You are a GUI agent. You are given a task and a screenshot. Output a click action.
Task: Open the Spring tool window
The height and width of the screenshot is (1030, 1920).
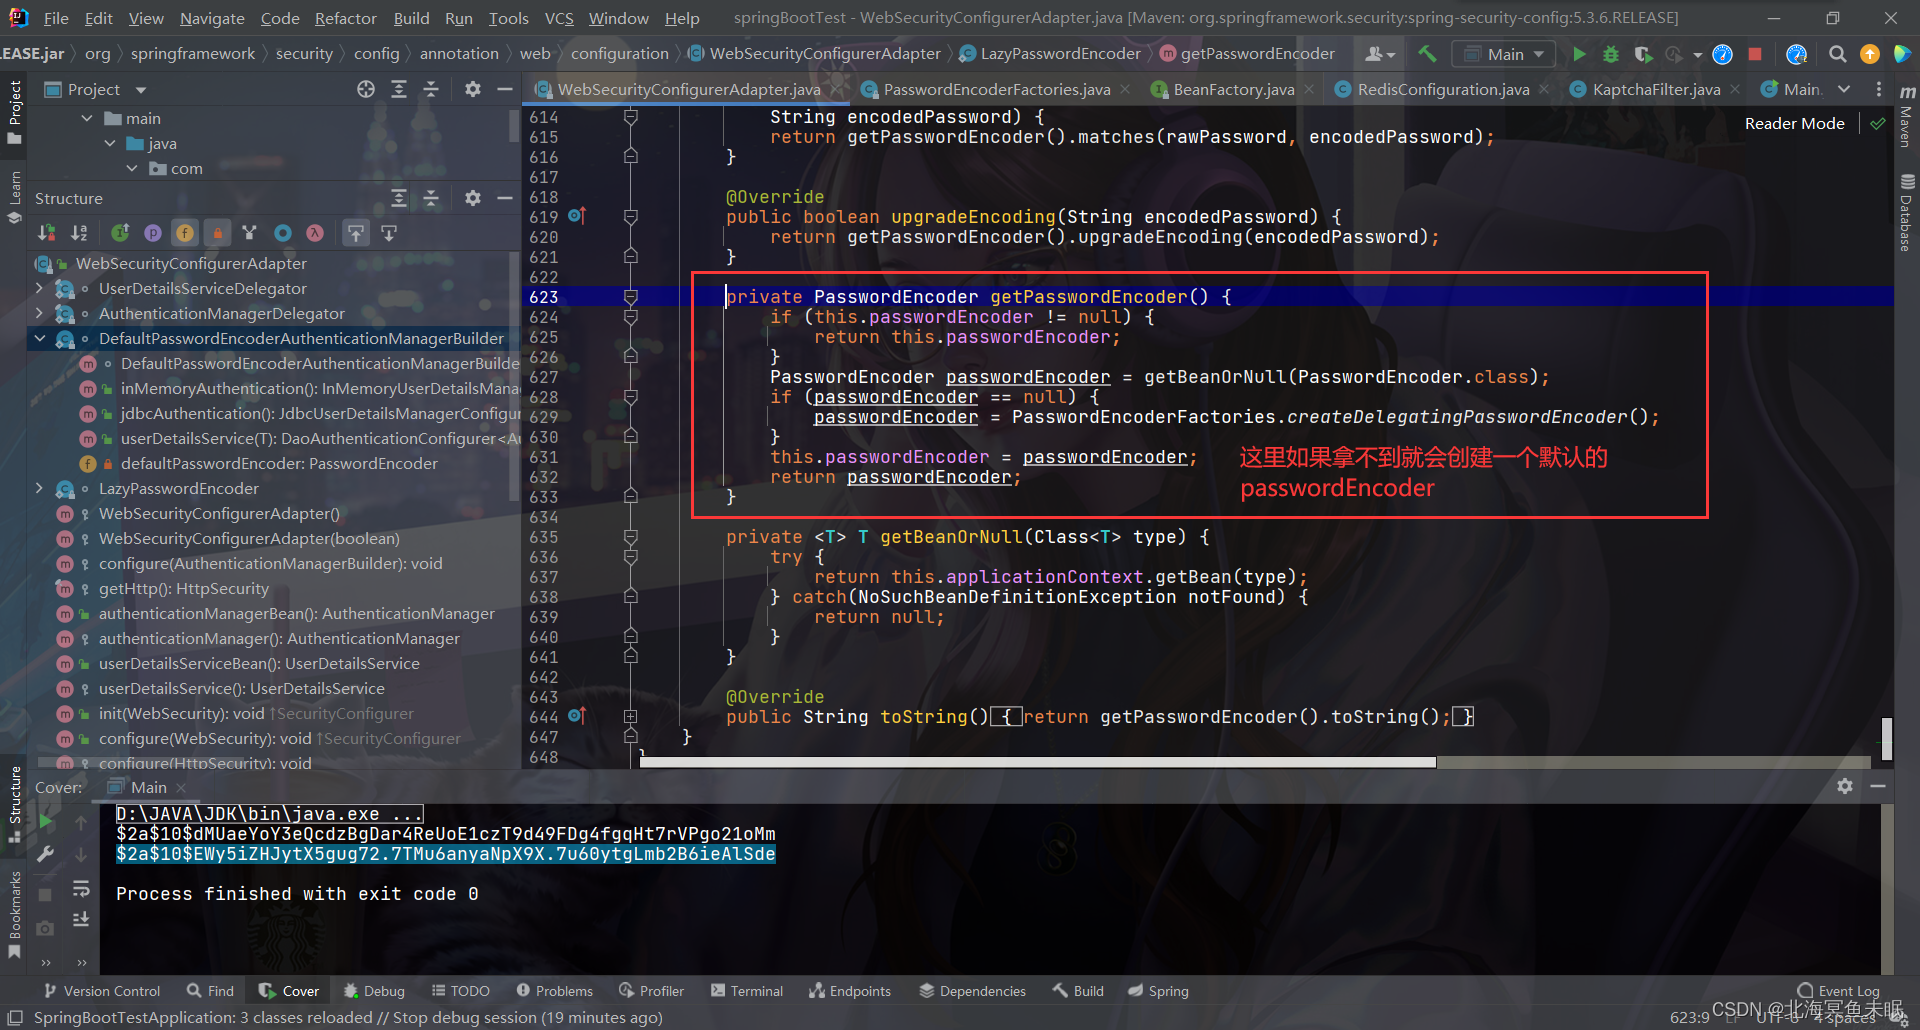tap(1159, 991)
